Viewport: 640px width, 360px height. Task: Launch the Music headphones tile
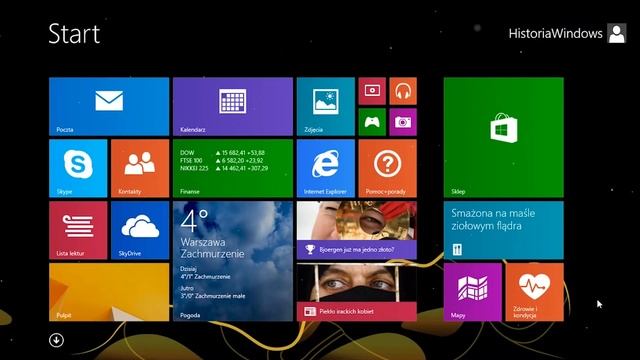(x=403, y=91)
